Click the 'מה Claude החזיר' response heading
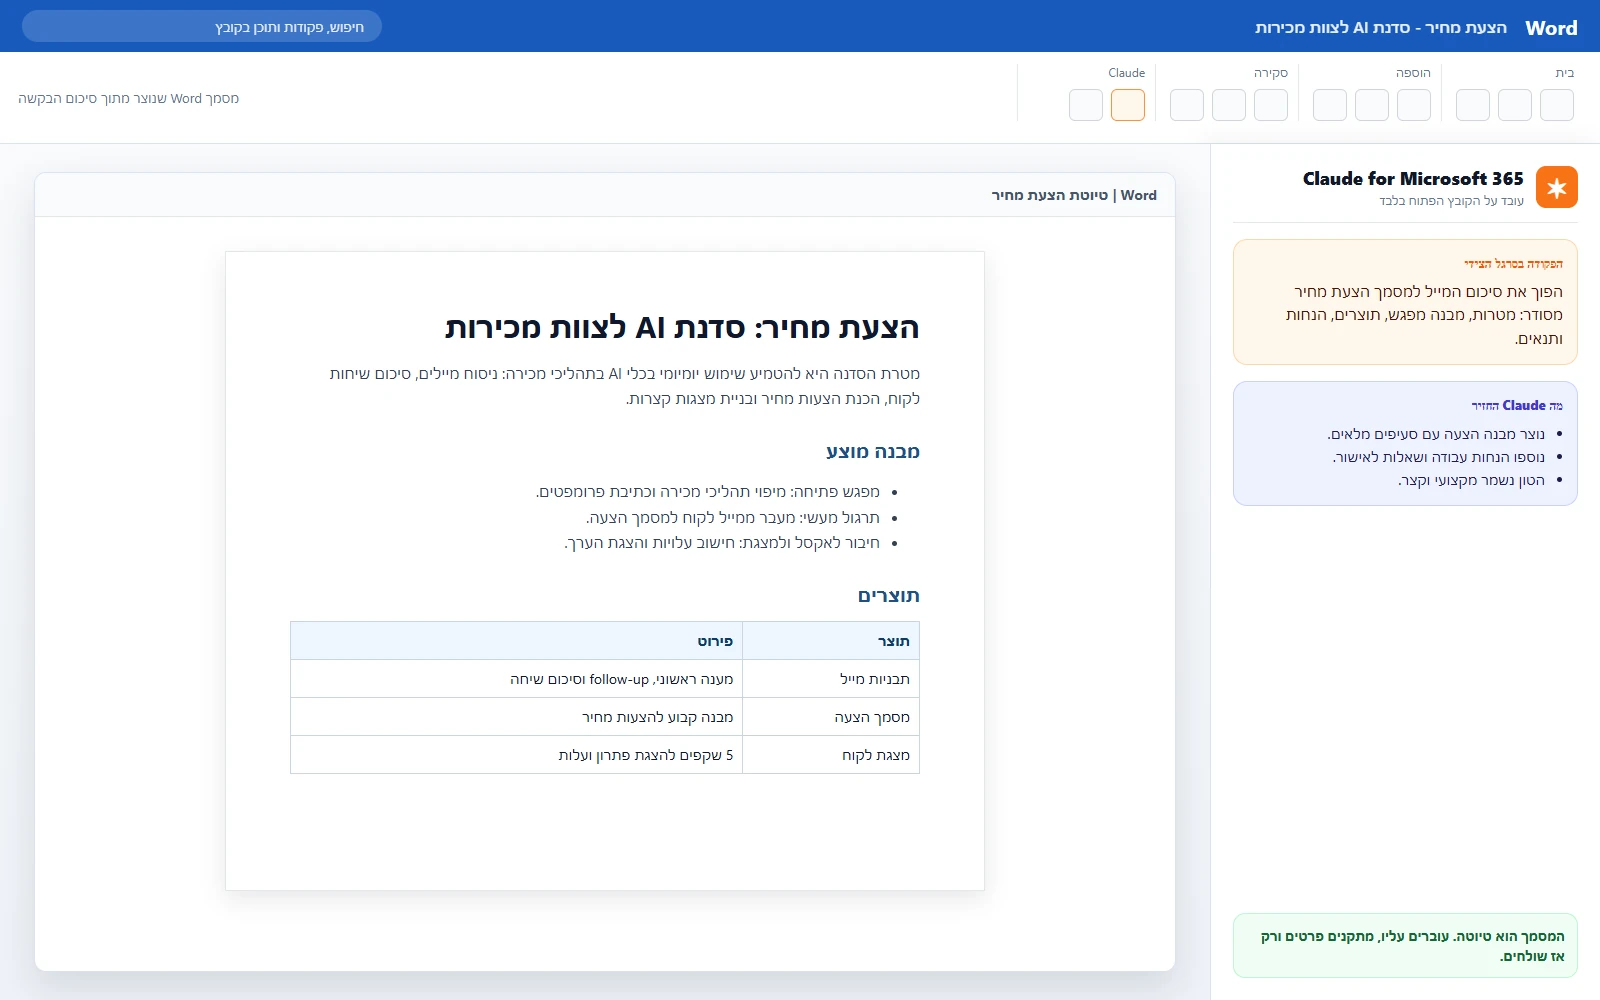The image size is (1600, 1000). 1516,405
